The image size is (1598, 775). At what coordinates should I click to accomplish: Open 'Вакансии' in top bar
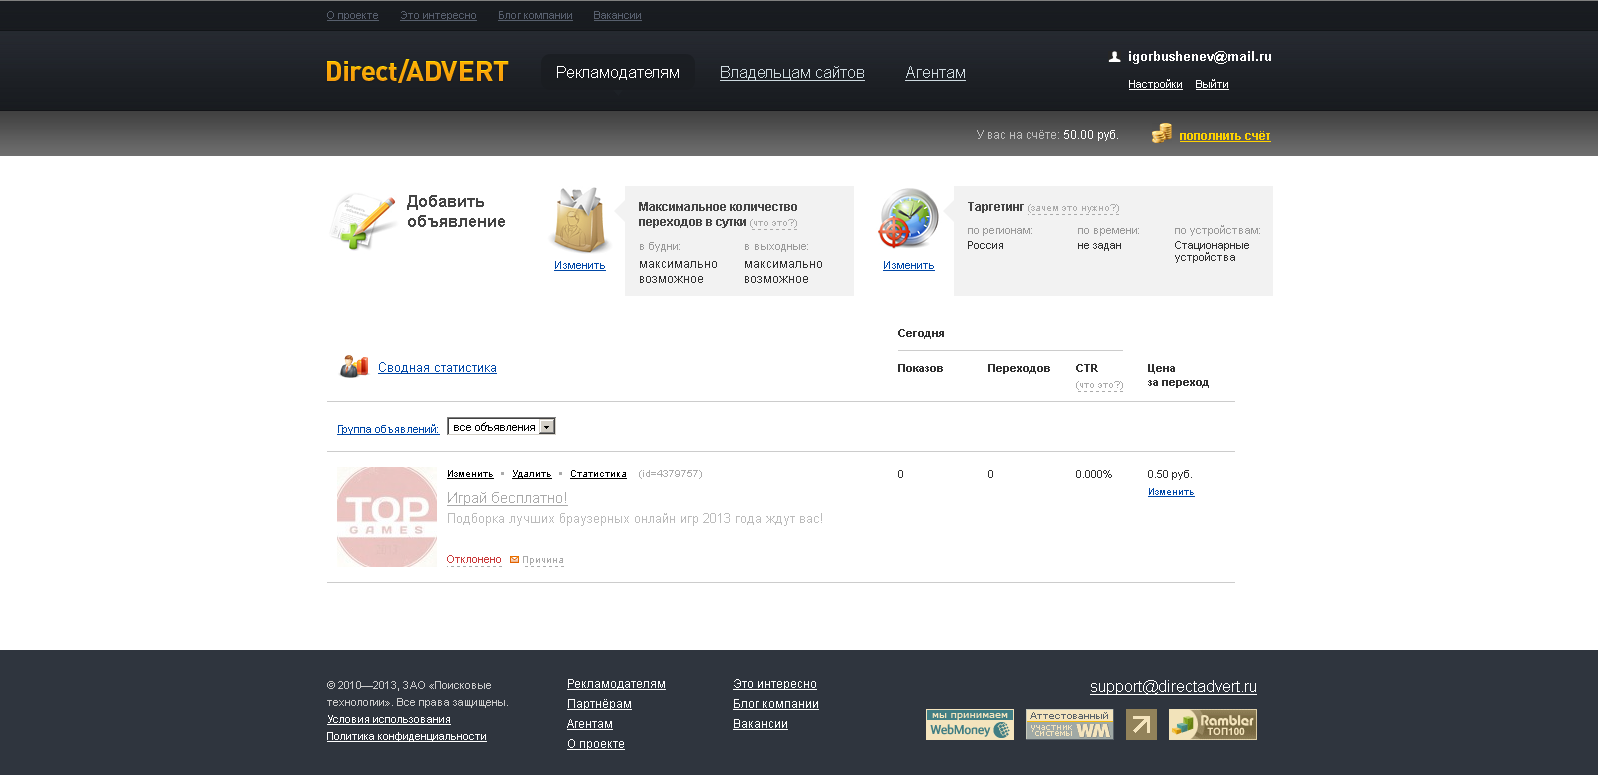click(x=617, y=15)
